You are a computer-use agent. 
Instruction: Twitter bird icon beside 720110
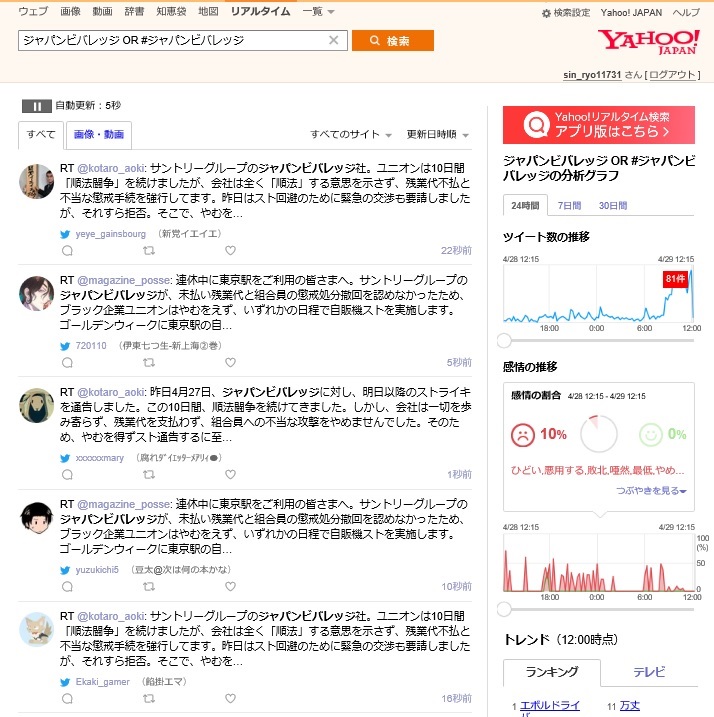click(65, 347)
